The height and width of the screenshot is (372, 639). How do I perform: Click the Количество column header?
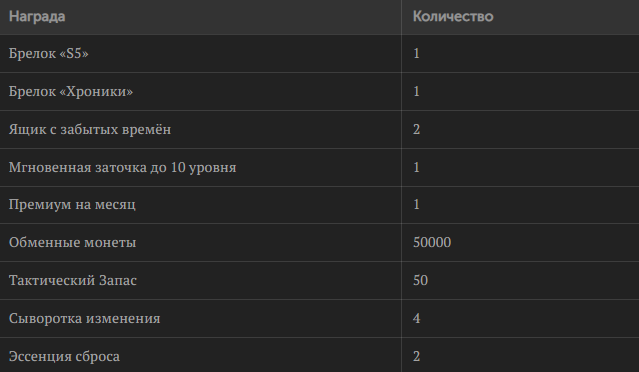tap(520, 17)
